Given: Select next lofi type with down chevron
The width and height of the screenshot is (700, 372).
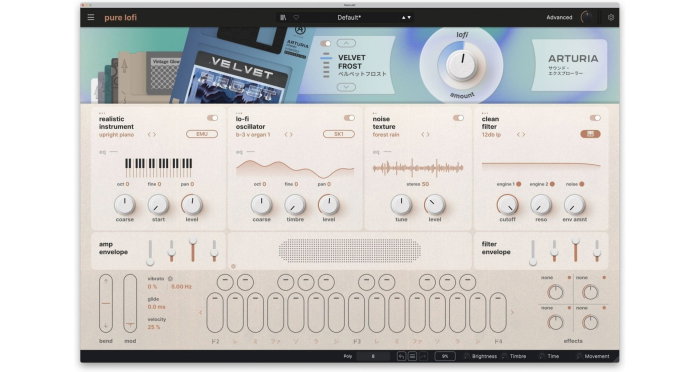Looking at the screenshot, I should 346,87.
